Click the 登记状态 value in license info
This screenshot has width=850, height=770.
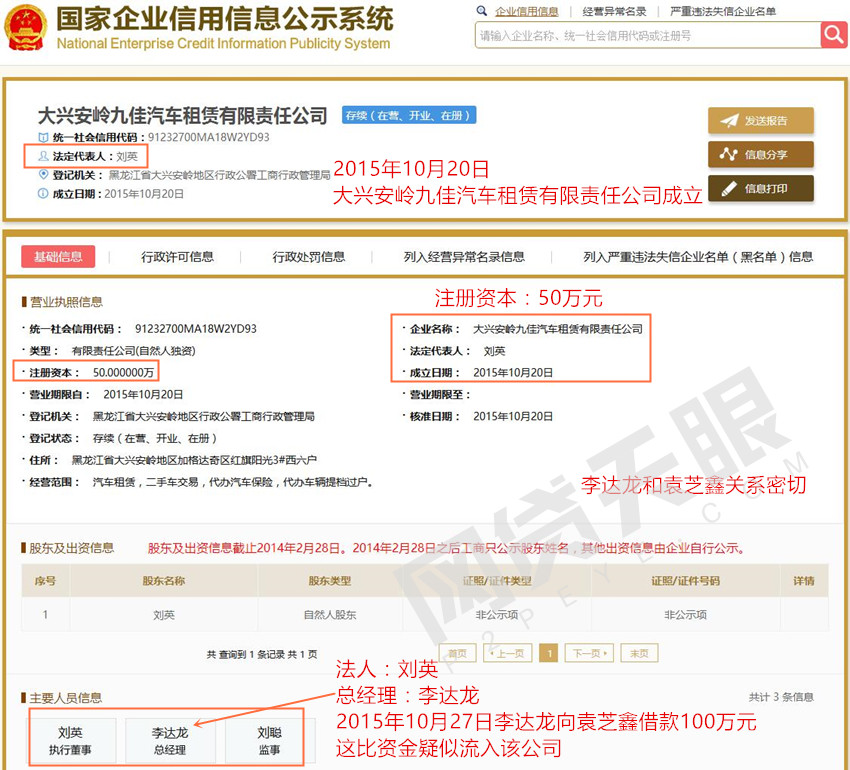(154, 438)
